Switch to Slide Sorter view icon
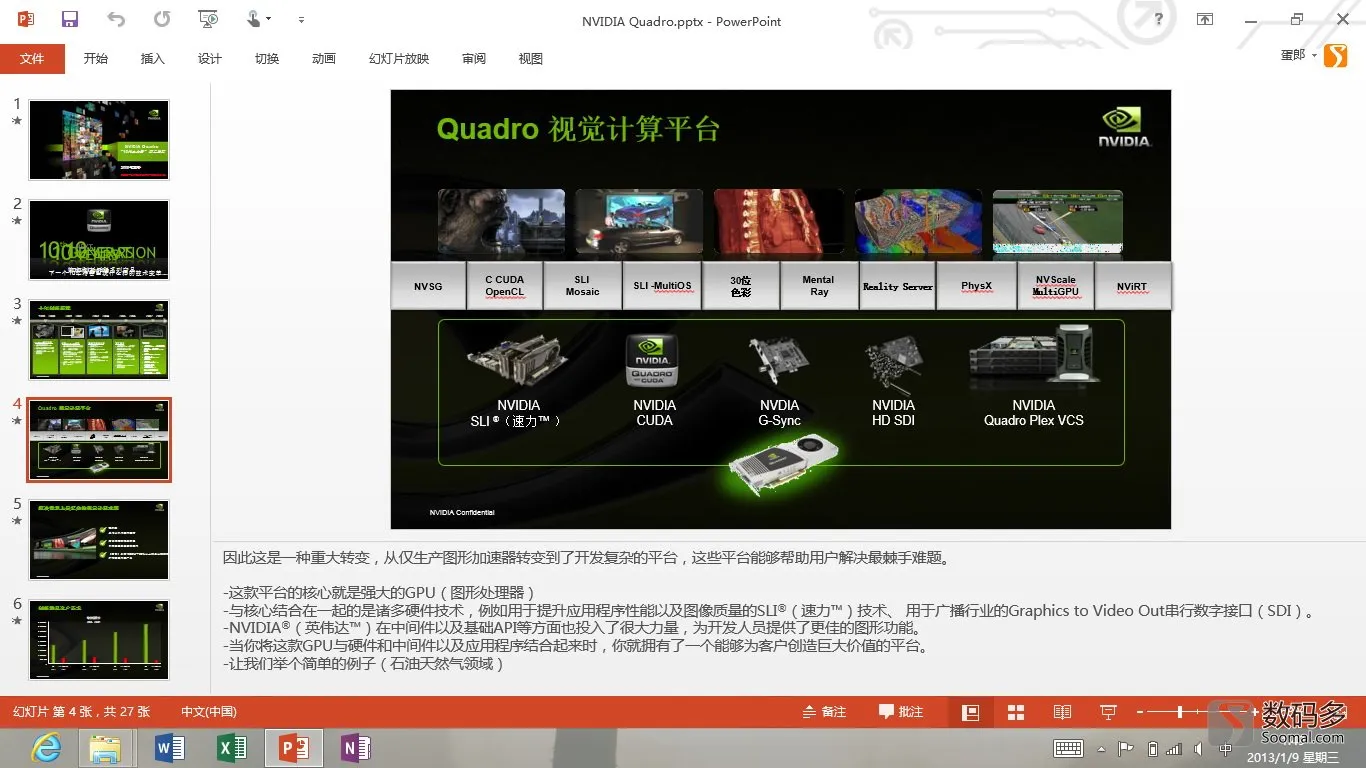The width and height of the screenshot is (1366, 768). [1016, 712]
